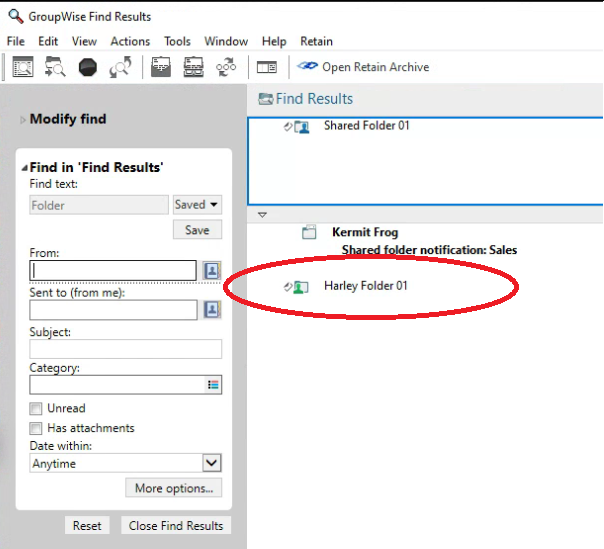Viewport: 604px width, 549px height.
Task: Select the Shared Folder 01 result
Action: 366,126
